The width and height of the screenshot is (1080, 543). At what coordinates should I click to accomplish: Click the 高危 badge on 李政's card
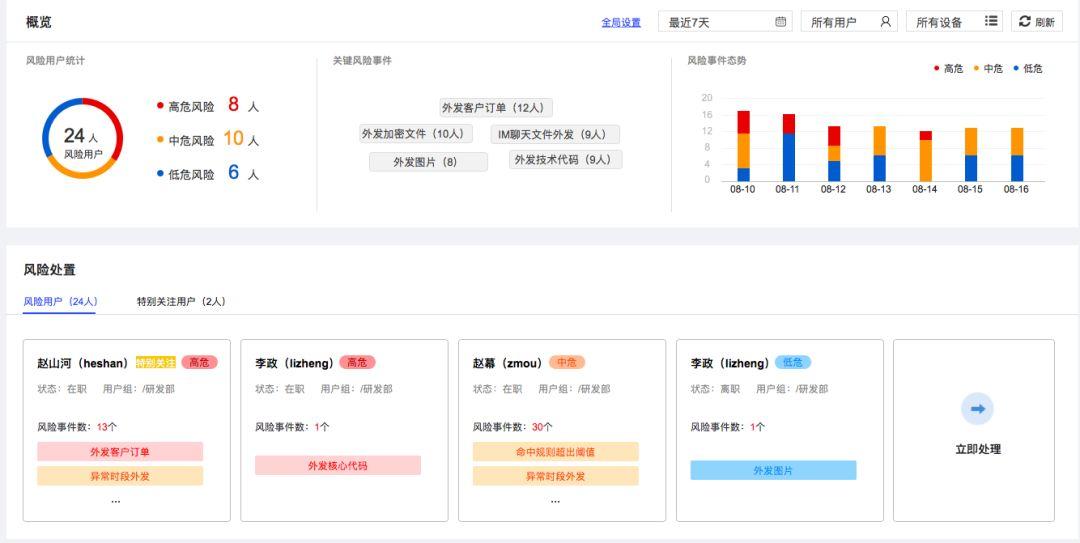coord(357,363)
